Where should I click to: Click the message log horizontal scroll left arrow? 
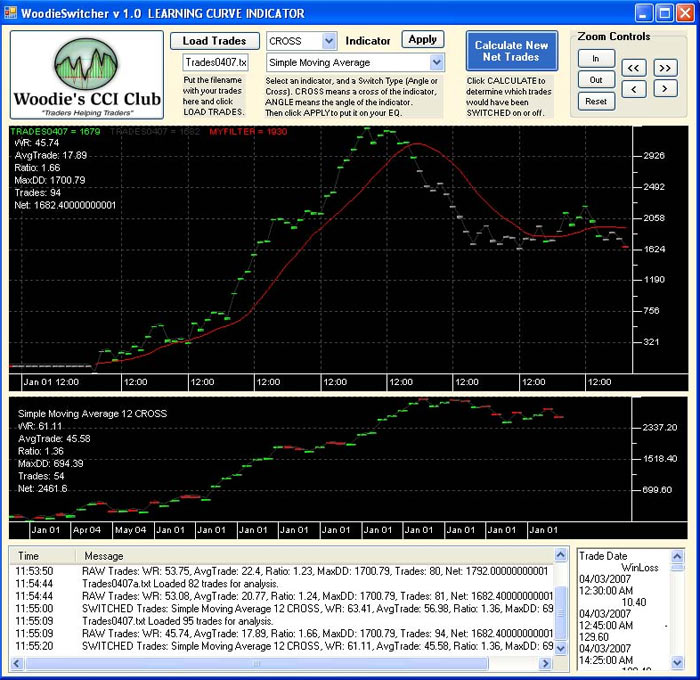17,663
